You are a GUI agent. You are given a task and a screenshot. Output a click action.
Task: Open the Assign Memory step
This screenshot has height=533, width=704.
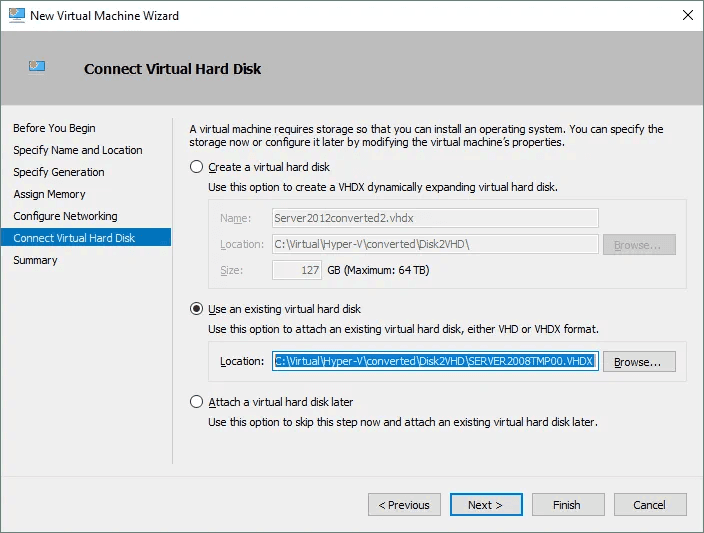[49, 194]
